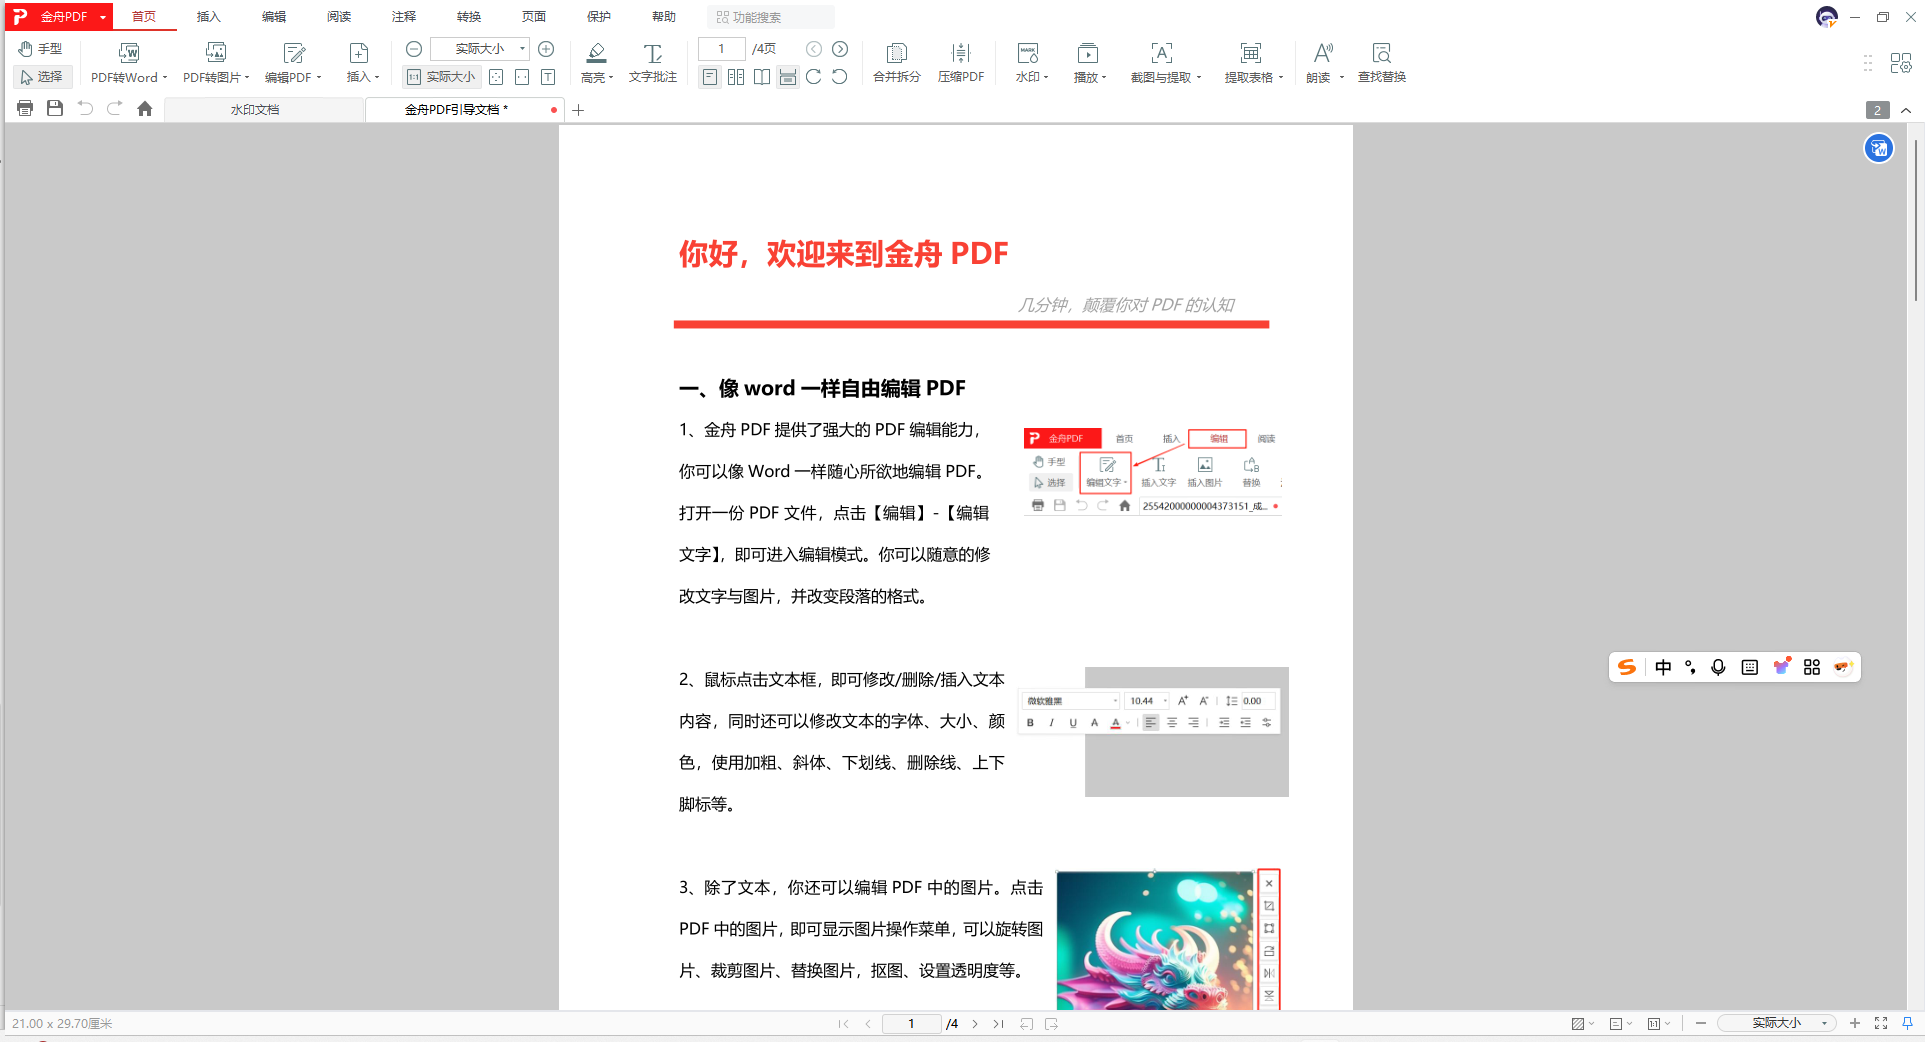This screenshot has height=1042, width=1925.
Task: Click the status bar page number field
Action: (911, 1024)
